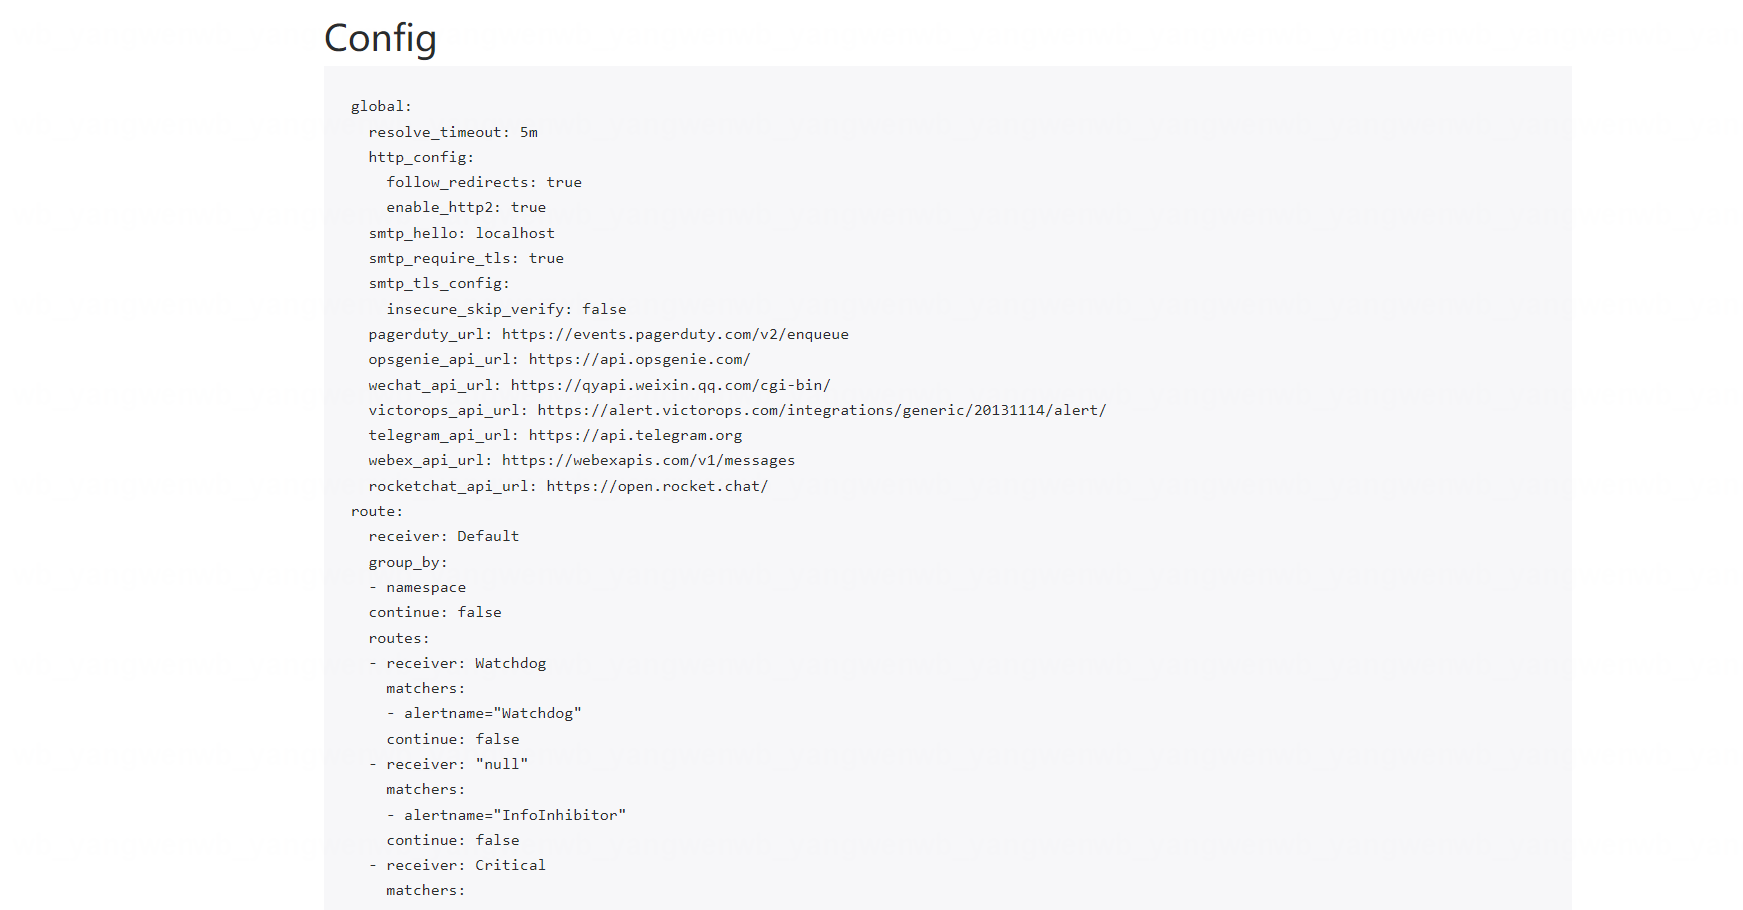The width and height of the screenshot is (1743, 910).
Task: Click the global: line at top of config
Action: [x=381, y=107]
